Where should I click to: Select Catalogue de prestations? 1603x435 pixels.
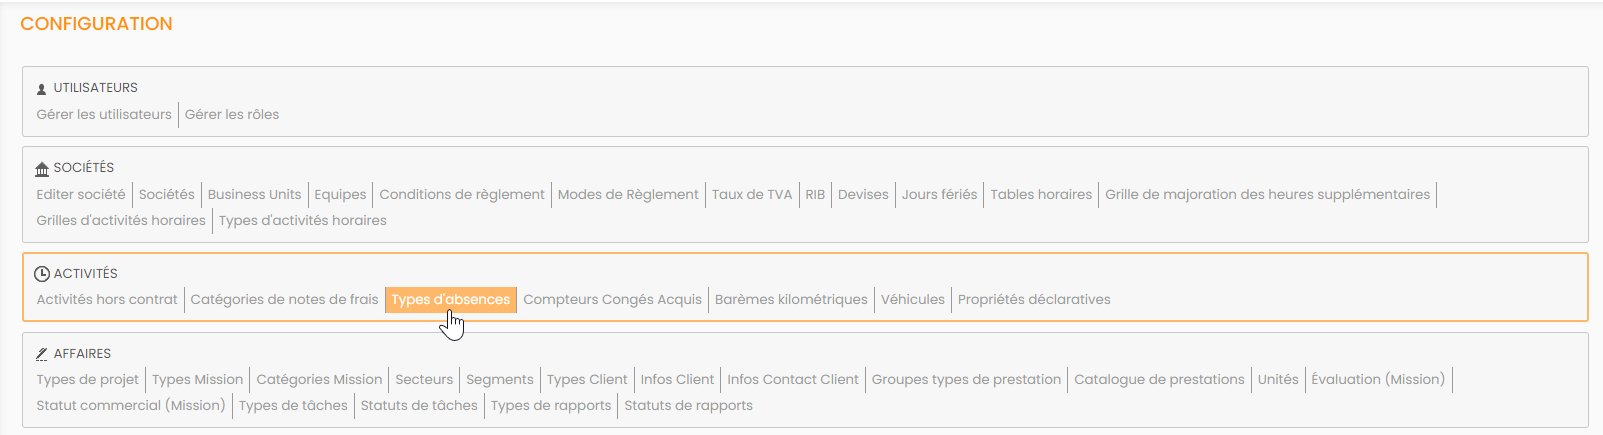(1159, 380)
